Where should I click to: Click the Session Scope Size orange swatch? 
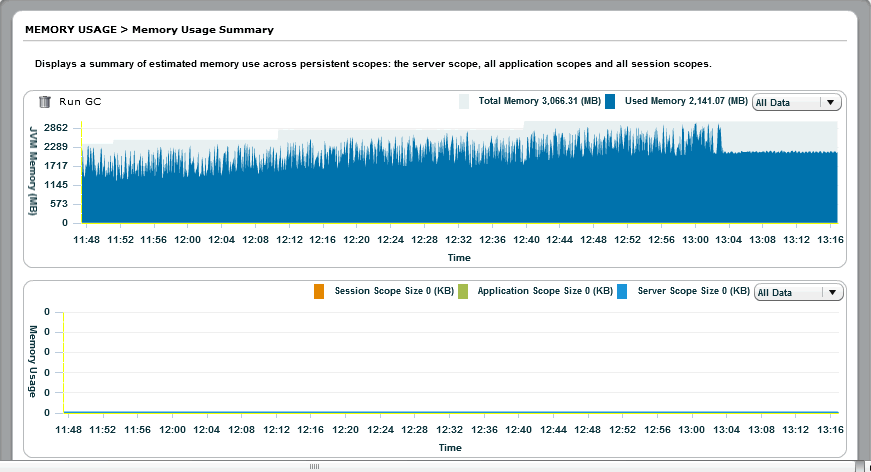(319, 291)
